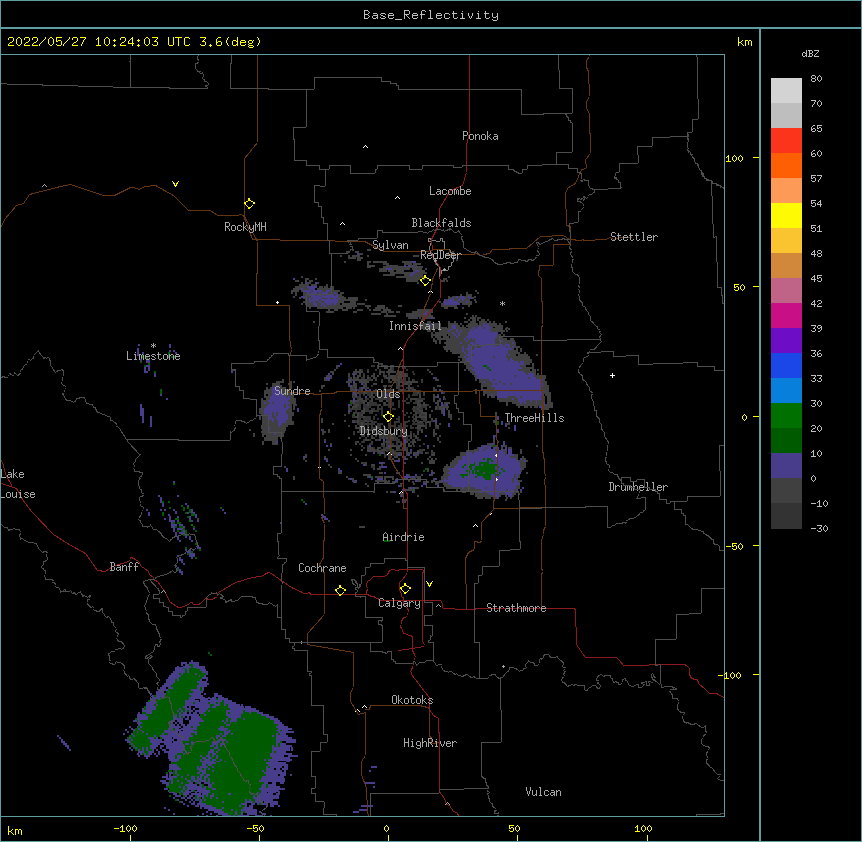Select the Didsbury label
Screen dimensions: 862x842
(383, 431)
